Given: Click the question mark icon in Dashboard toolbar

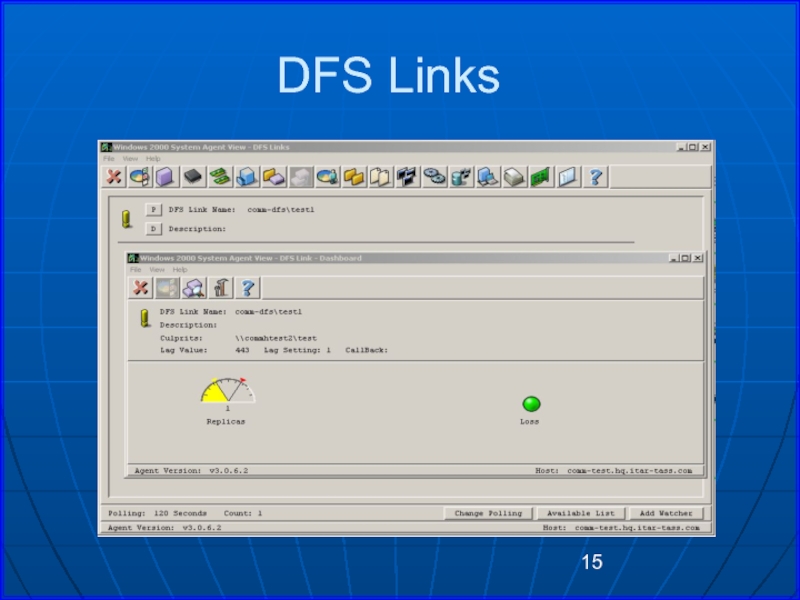Looking at the screenshot, I should coord(248,288).
